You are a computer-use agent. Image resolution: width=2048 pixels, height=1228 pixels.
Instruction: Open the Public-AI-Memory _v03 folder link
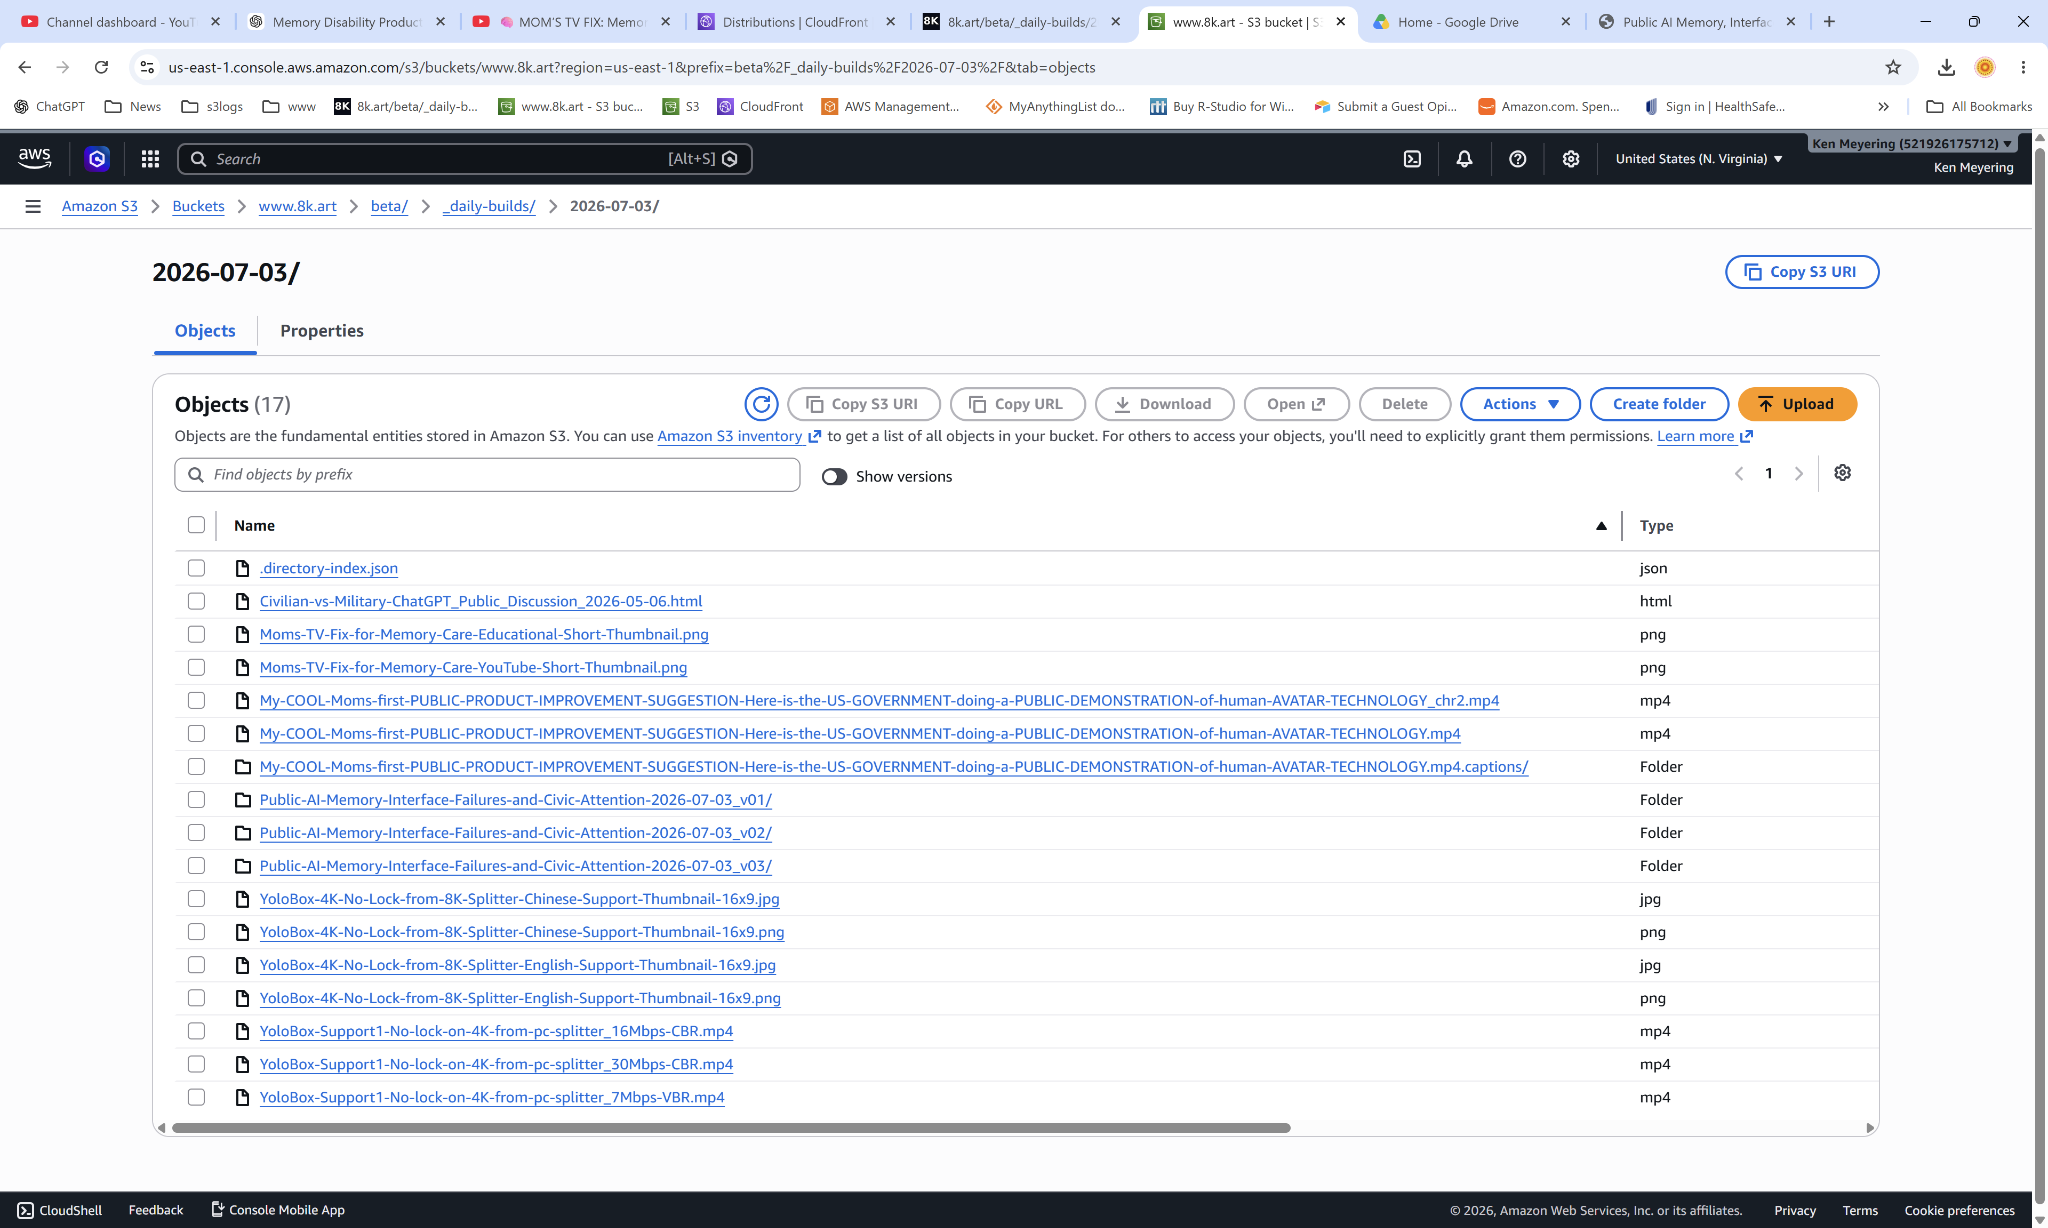pos(515,866)
